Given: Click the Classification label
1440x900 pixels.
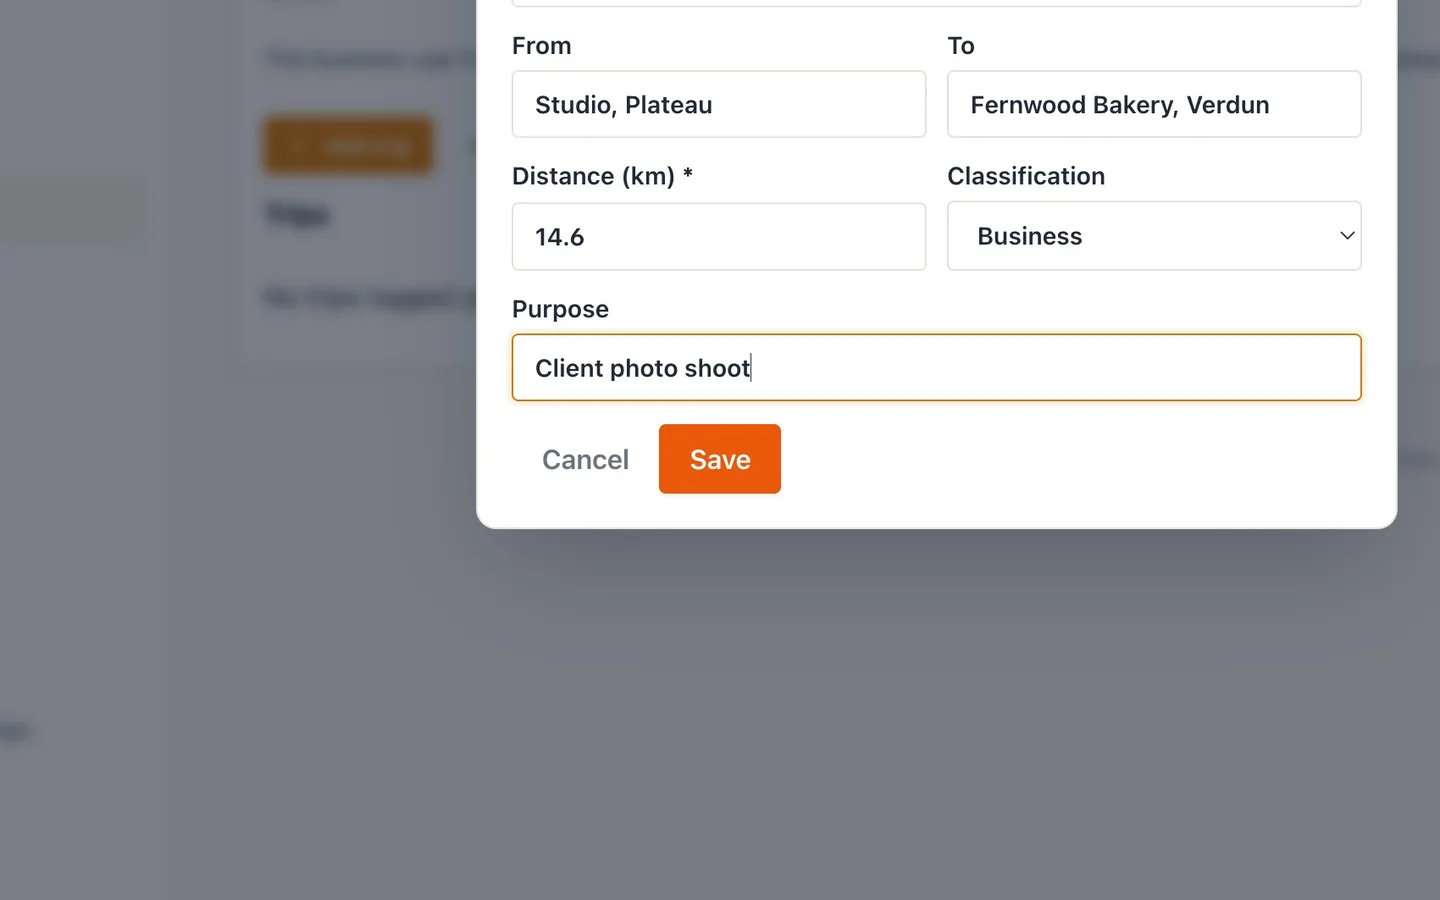Looking at the screenshot, I should [1026, 176].
